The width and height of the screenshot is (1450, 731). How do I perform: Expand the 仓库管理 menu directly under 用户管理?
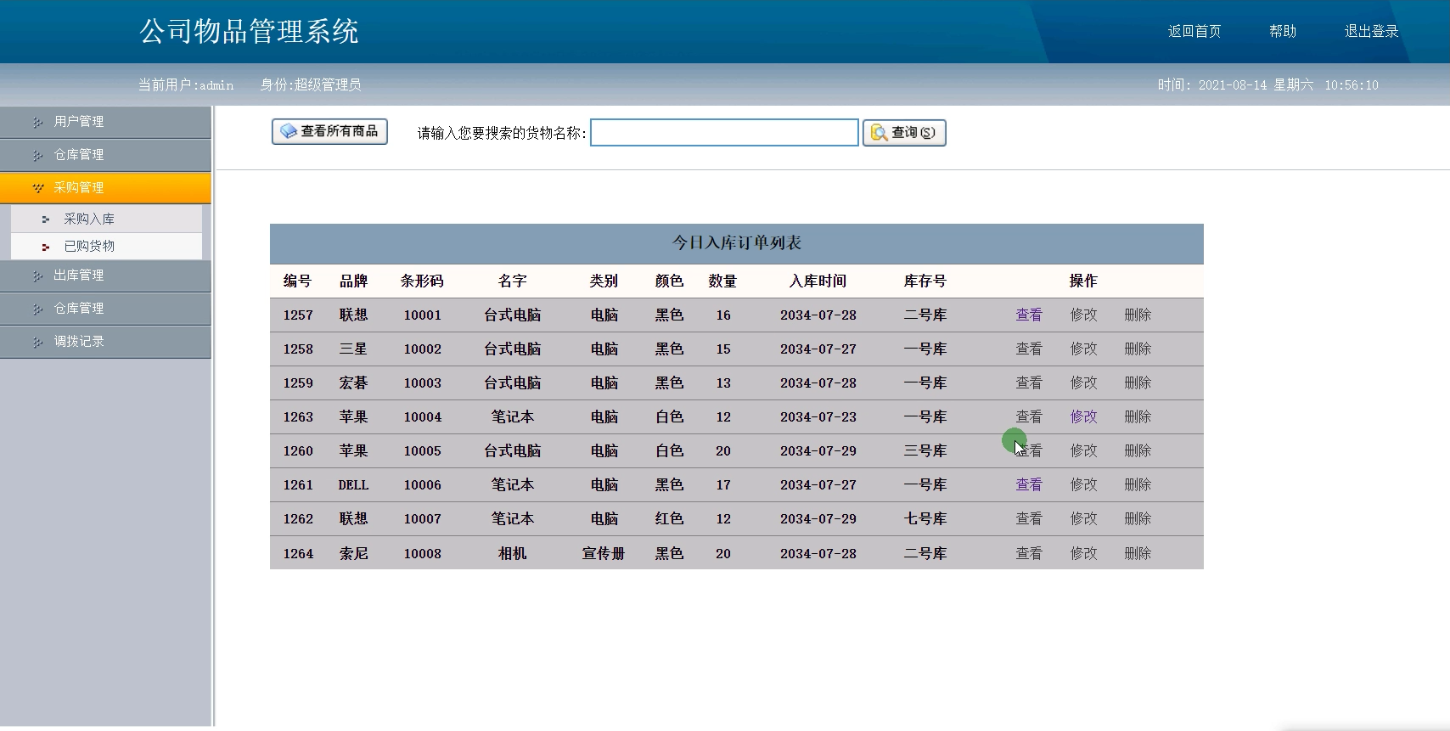105,155
